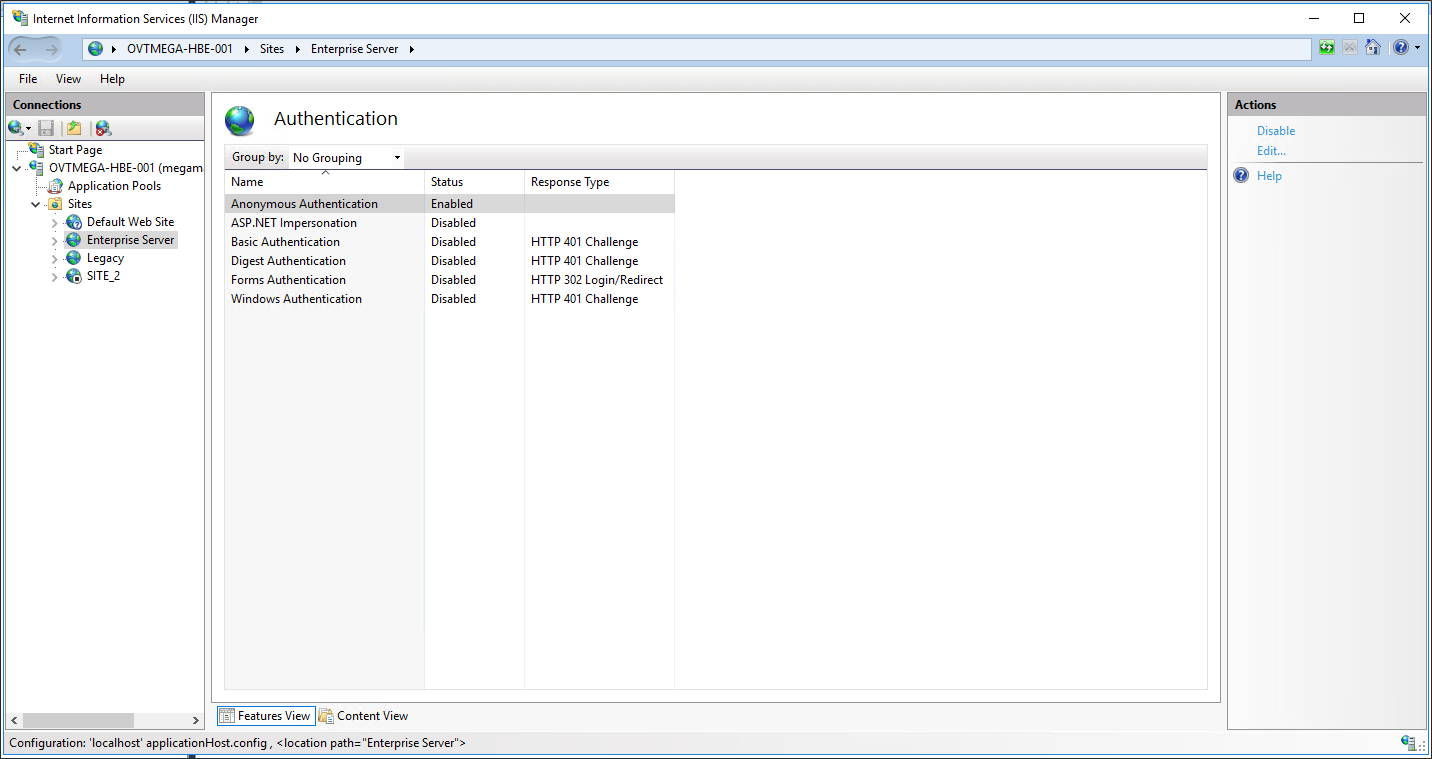This screenshot has width=1432, height=759.
Task: Open breadcrumb arrow after Sites
Action: (x=298, y=49)
